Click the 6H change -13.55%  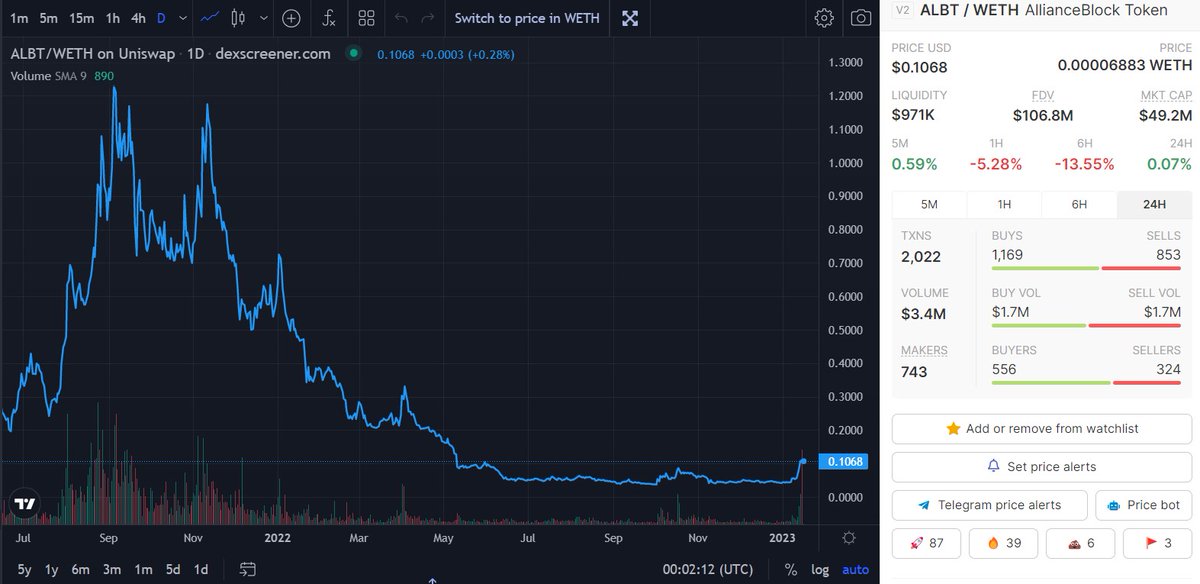coord(1084,164)
